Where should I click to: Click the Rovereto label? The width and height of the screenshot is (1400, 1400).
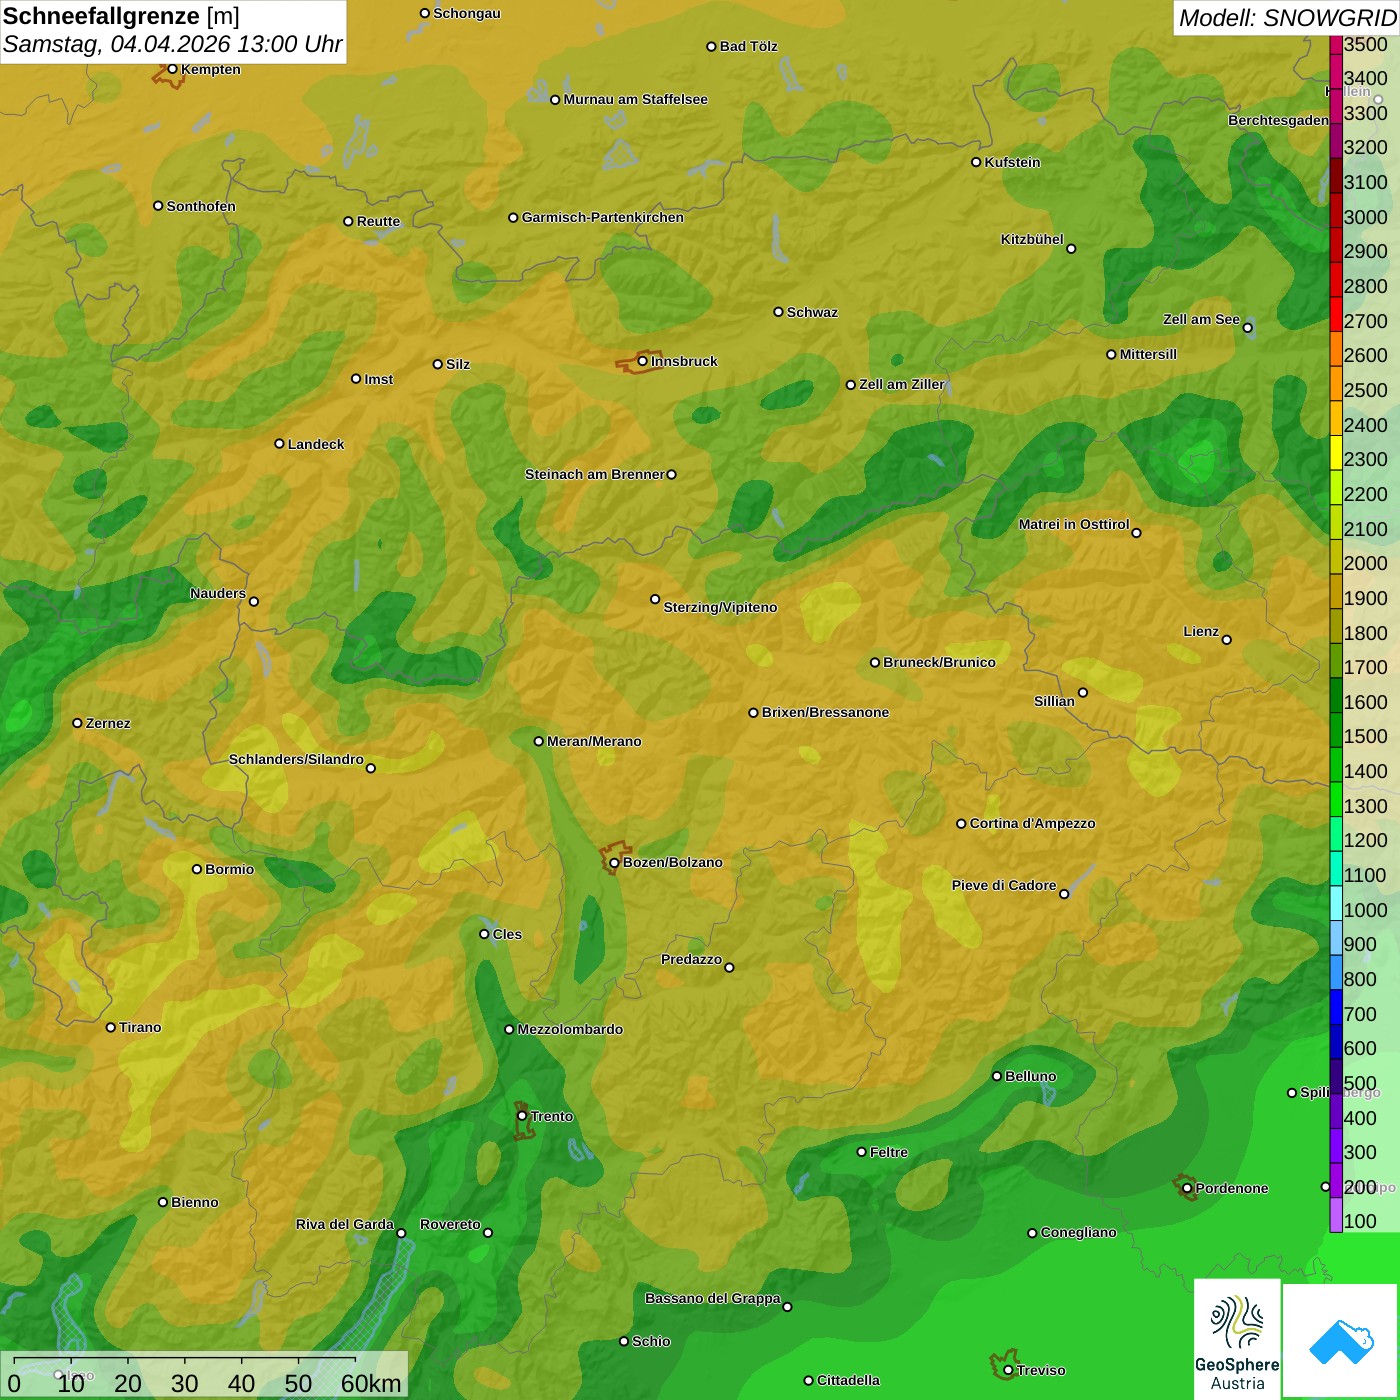coord(450,1224)
